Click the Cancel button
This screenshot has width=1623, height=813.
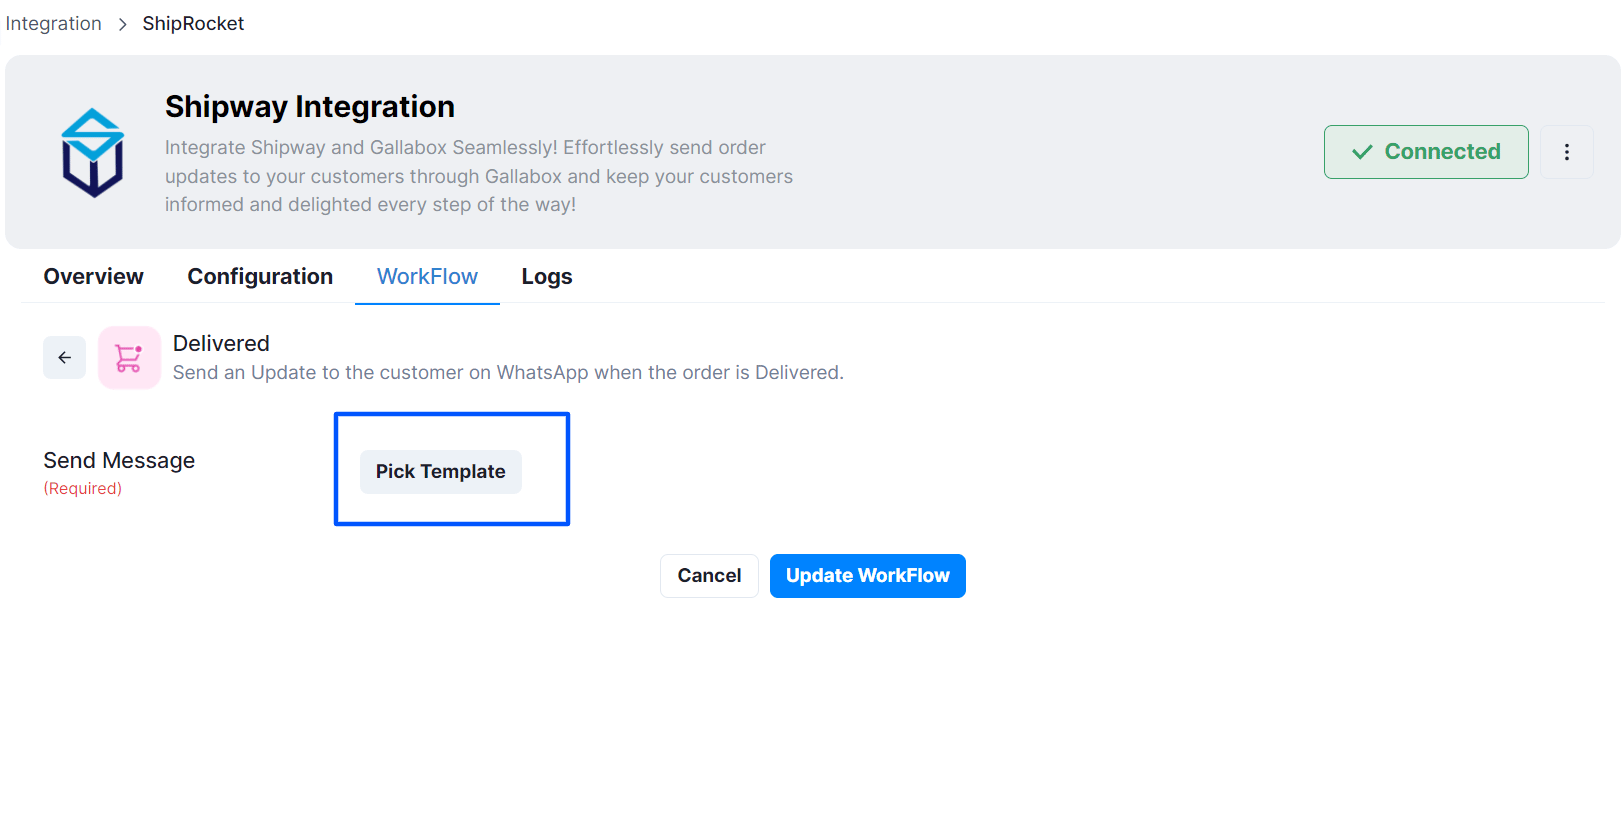point(709,576)
